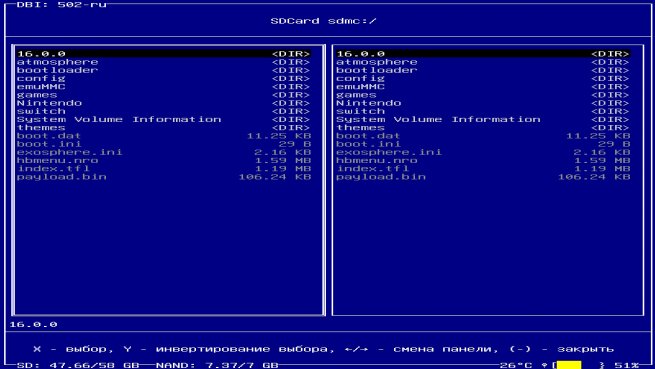
Task: Click the Wi-Fi signal icon in status bar
Action: [545, 365]
